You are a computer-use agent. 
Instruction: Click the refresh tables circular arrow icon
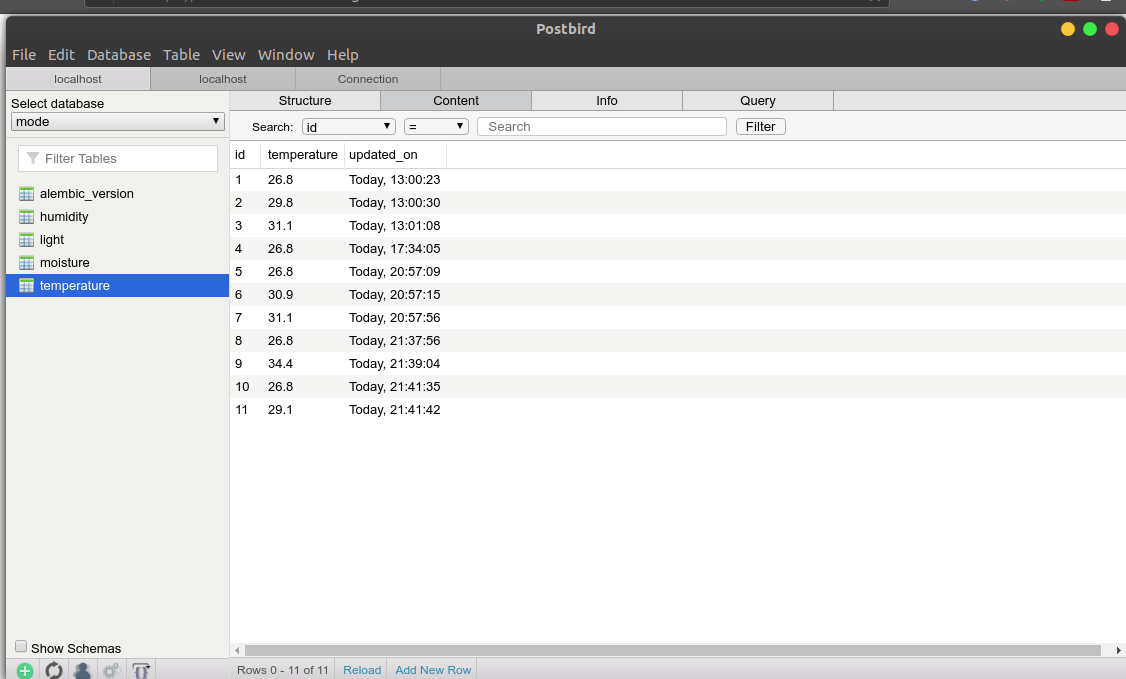click(54, 671)
